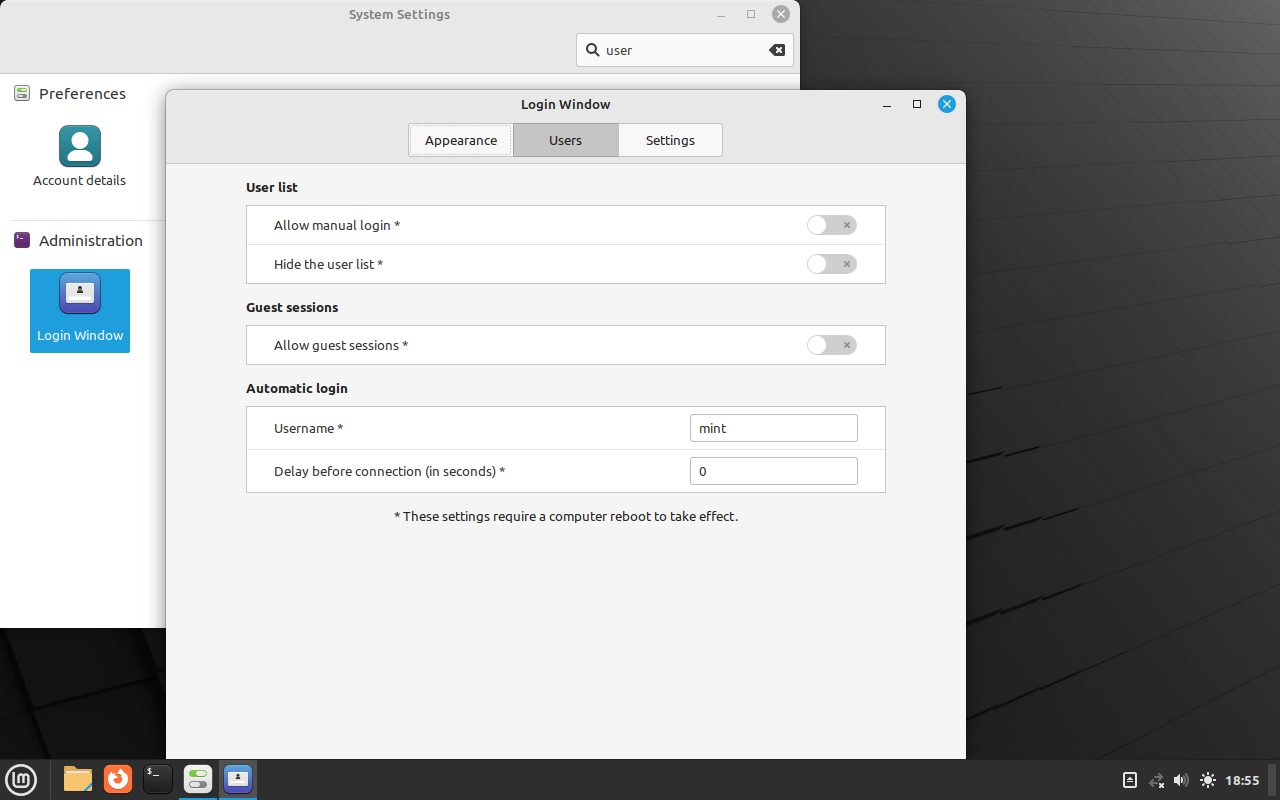Image resolution: width=1280 pixels, height=800 pixels.
Task: Click the automatic login Username field
Action: tap(773, 428)
